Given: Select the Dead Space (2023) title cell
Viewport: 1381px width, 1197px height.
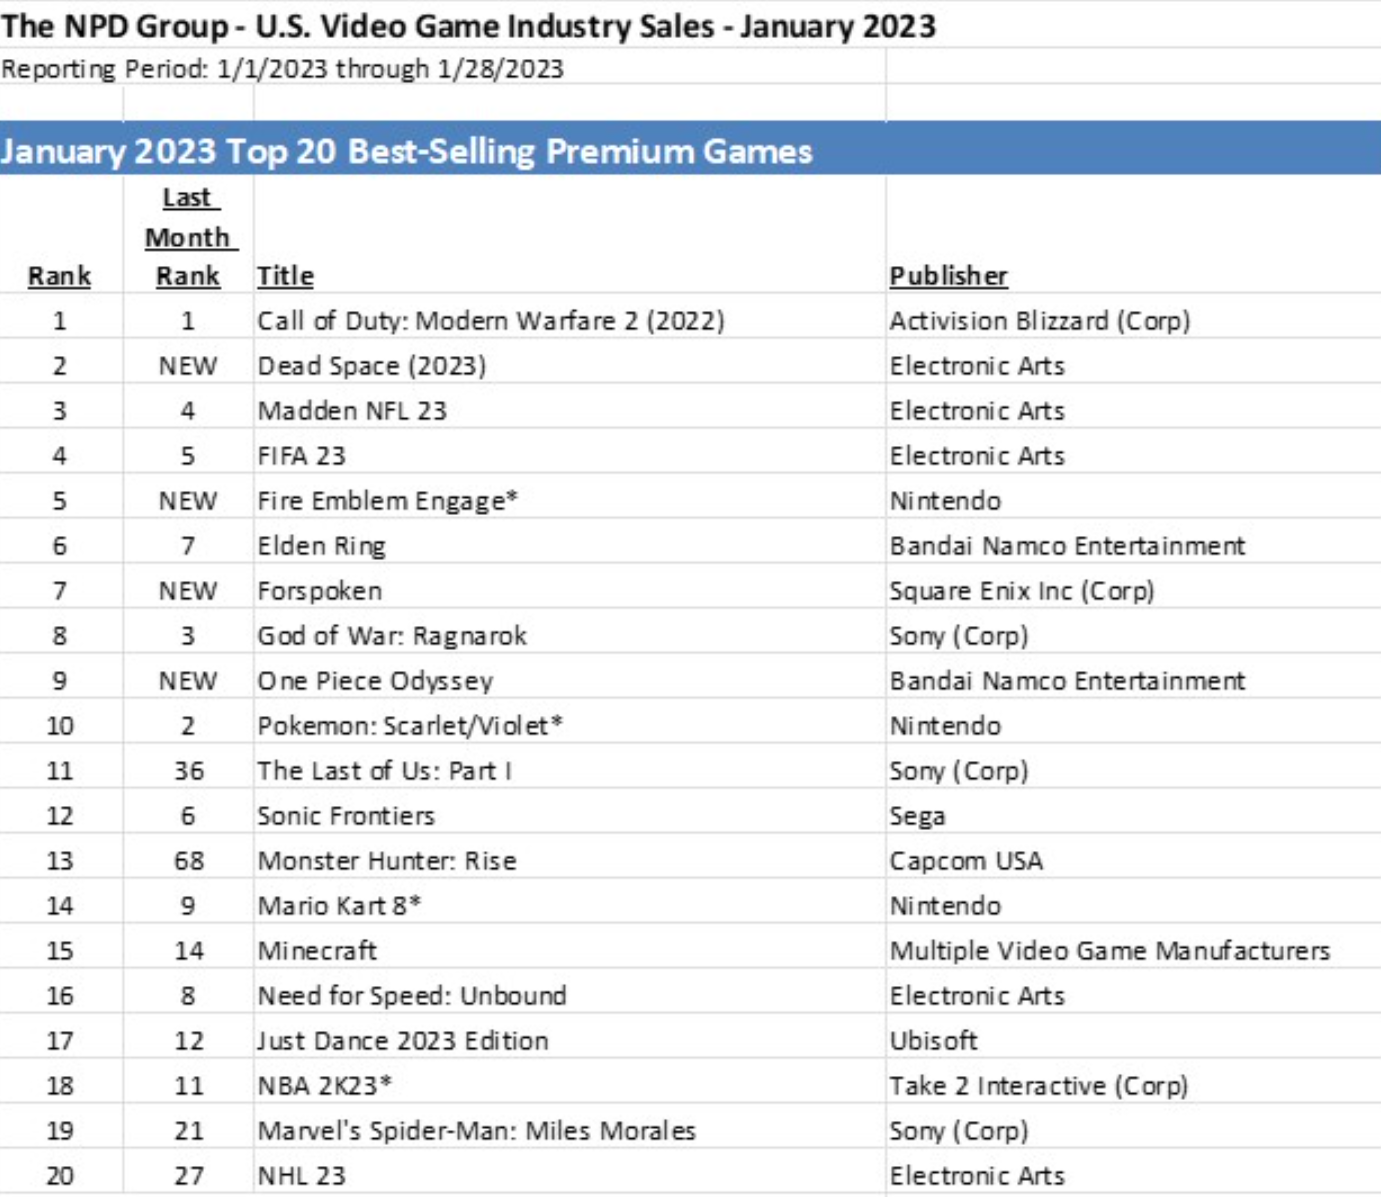Looking at the screenshot, I should [x=371, y=366].
